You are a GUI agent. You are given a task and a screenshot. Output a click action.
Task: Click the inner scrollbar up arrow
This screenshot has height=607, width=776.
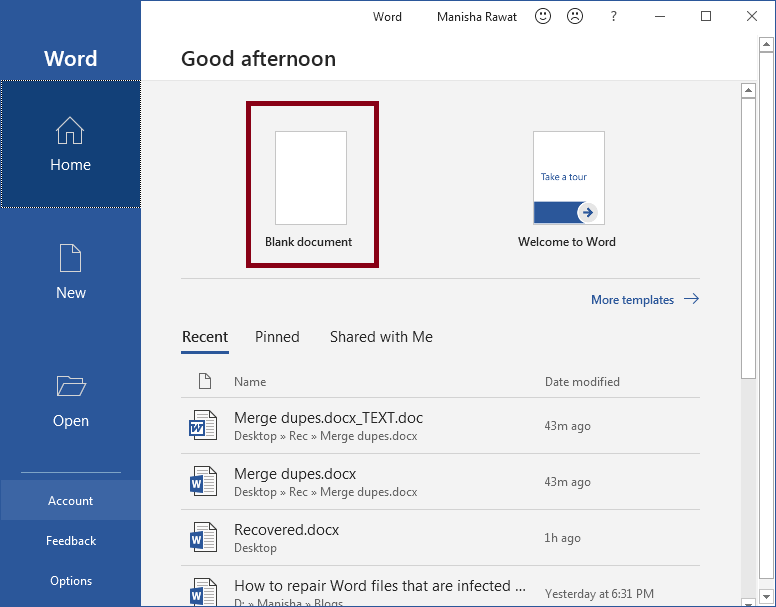[x=748, y=91]
